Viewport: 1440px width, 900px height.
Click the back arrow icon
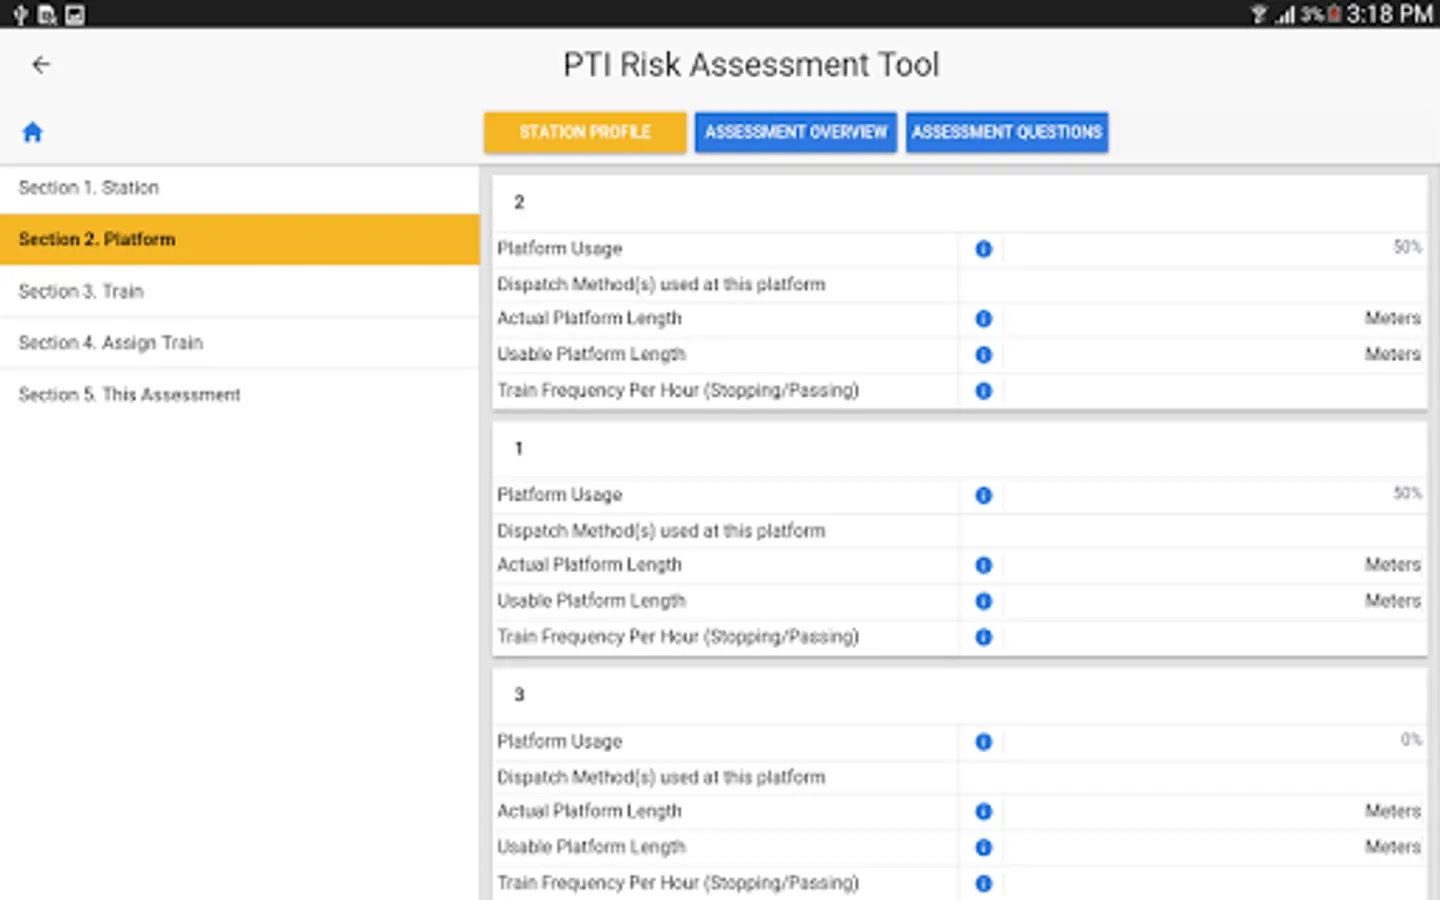click(41, 65)
